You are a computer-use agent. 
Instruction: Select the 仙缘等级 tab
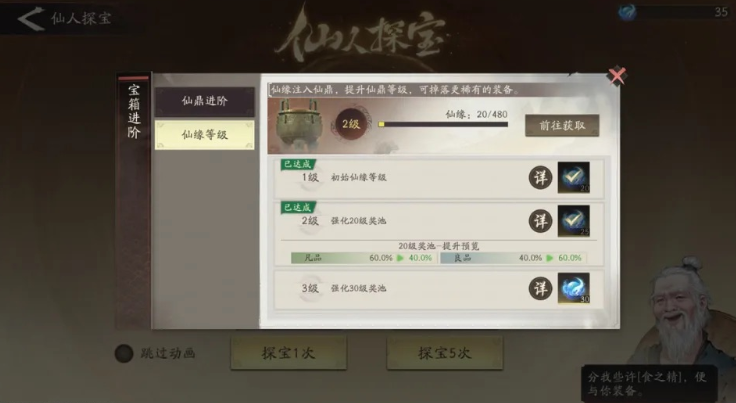click(x=205, y=135)
